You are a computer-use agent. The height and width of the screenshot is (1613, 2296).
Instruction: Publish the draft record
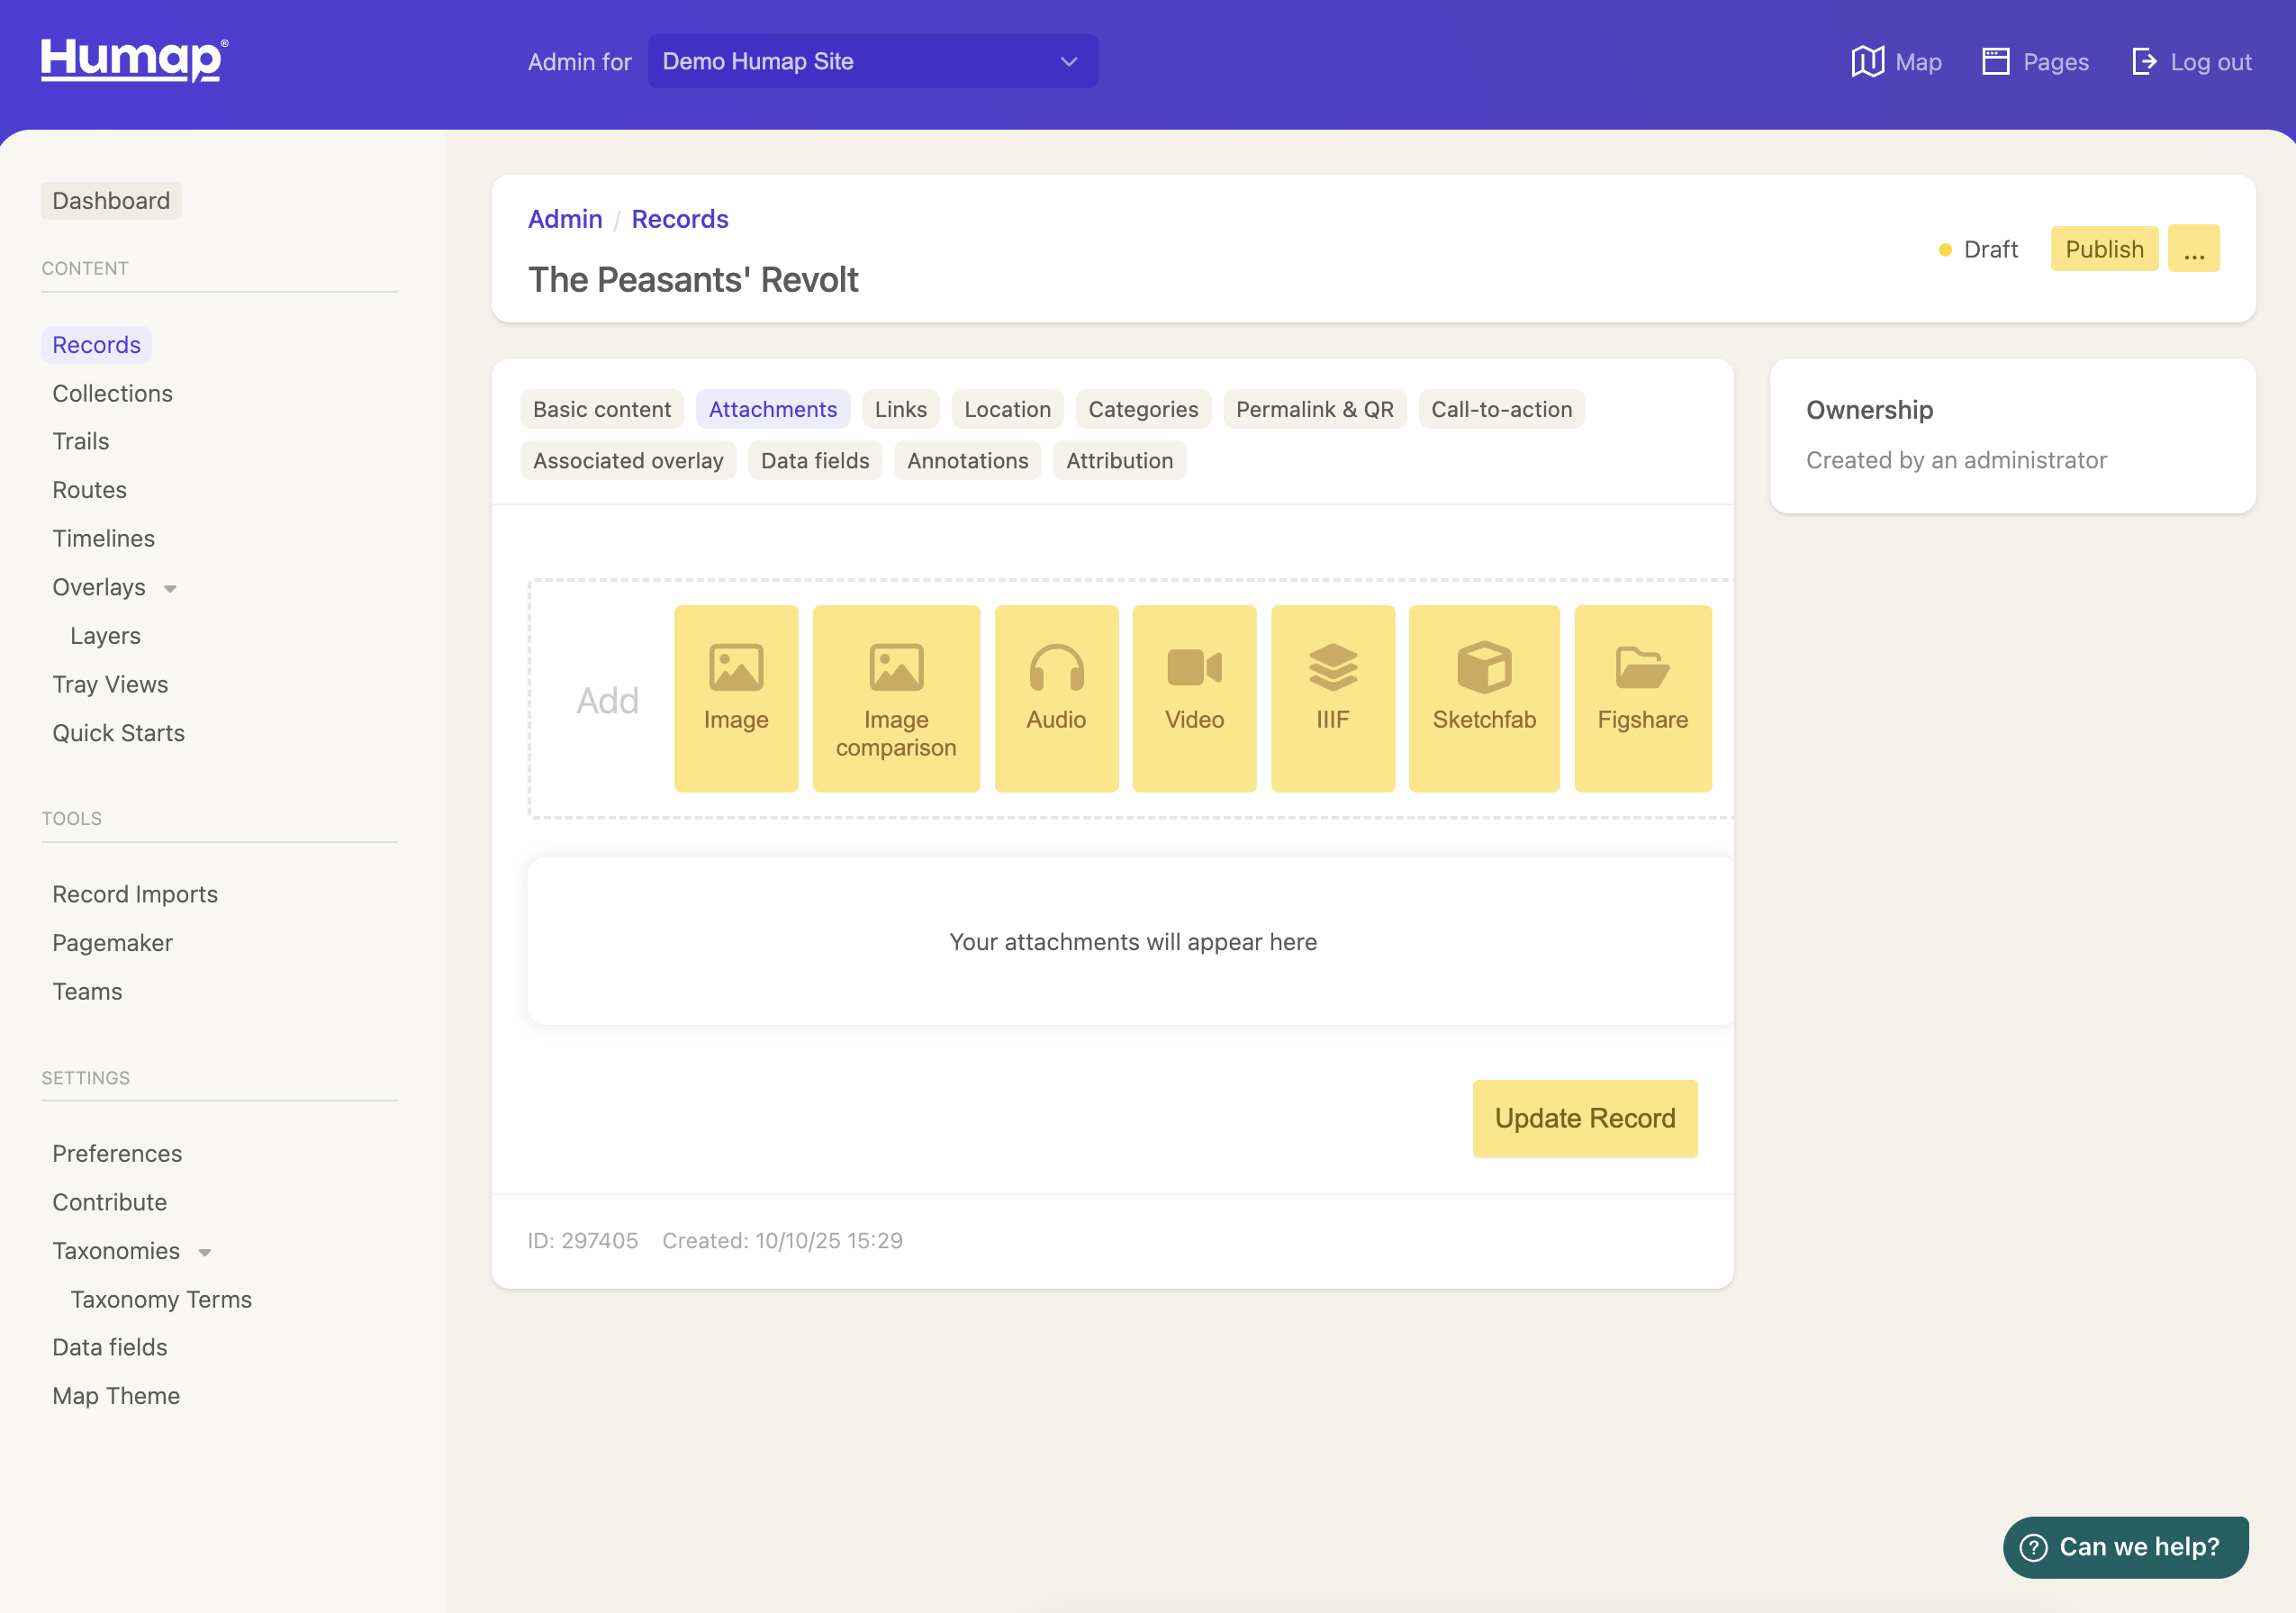point(2104,249)
